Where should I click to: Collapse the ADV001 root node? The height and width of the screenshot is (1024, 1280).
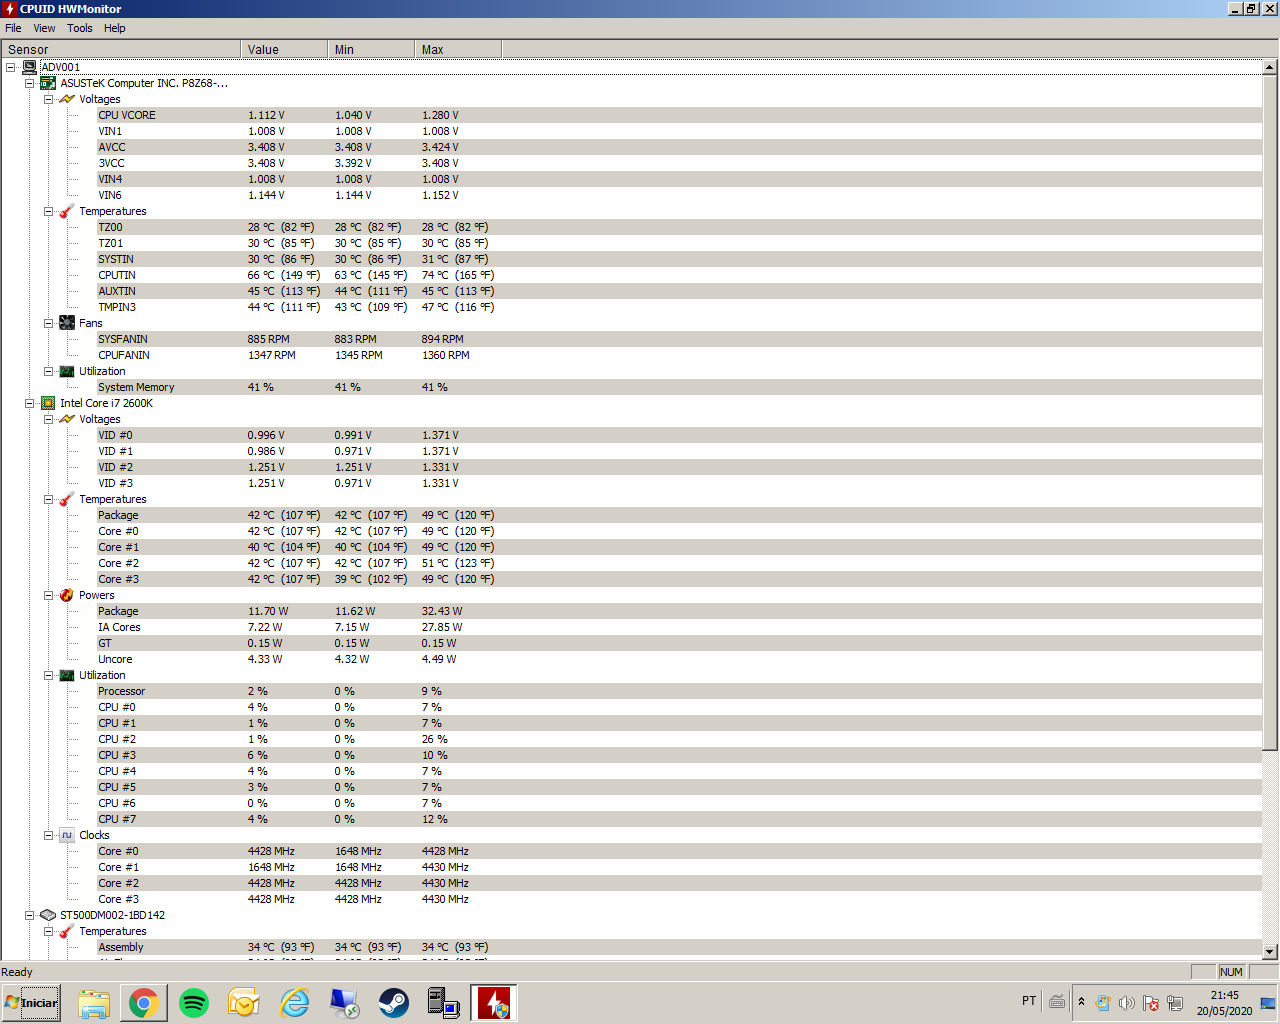click(x=11, y=67)
